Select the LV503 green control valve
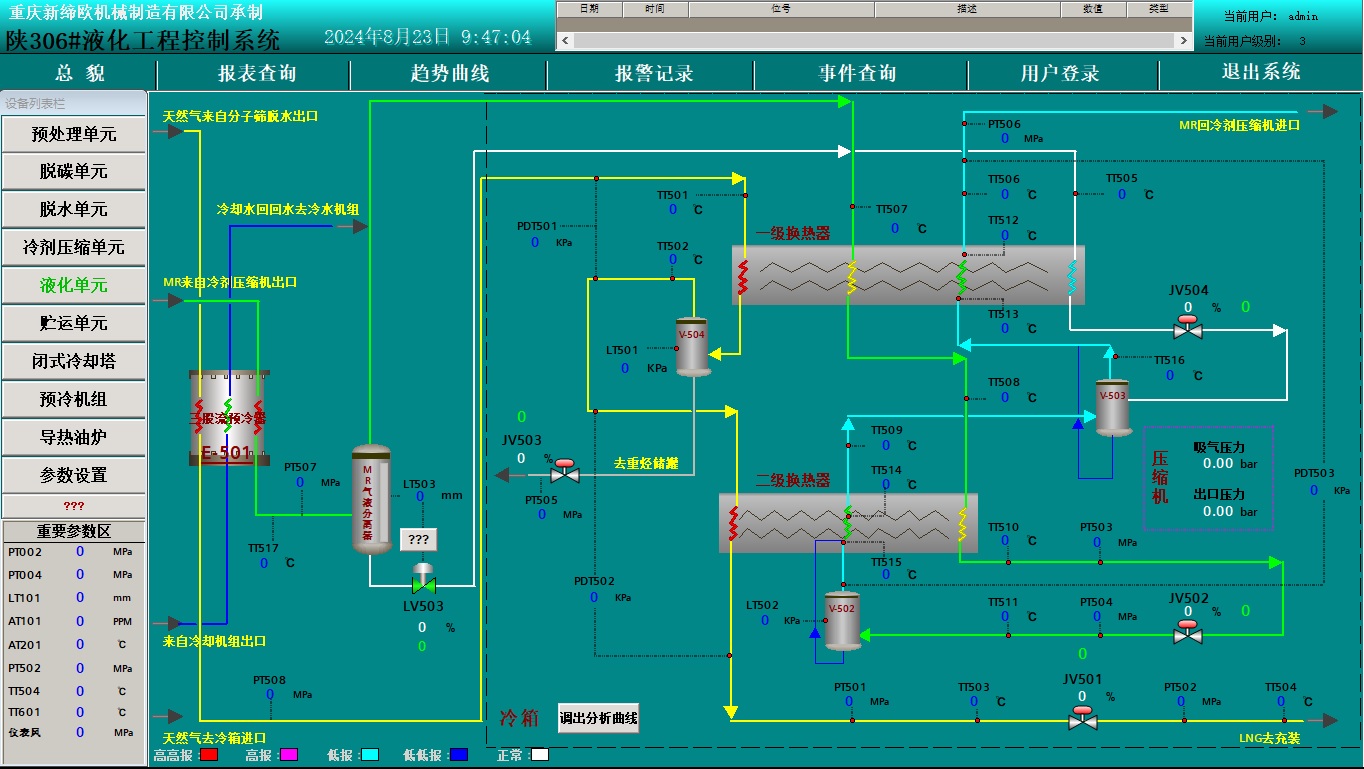 pyautogui.click(x=424, y=582)
